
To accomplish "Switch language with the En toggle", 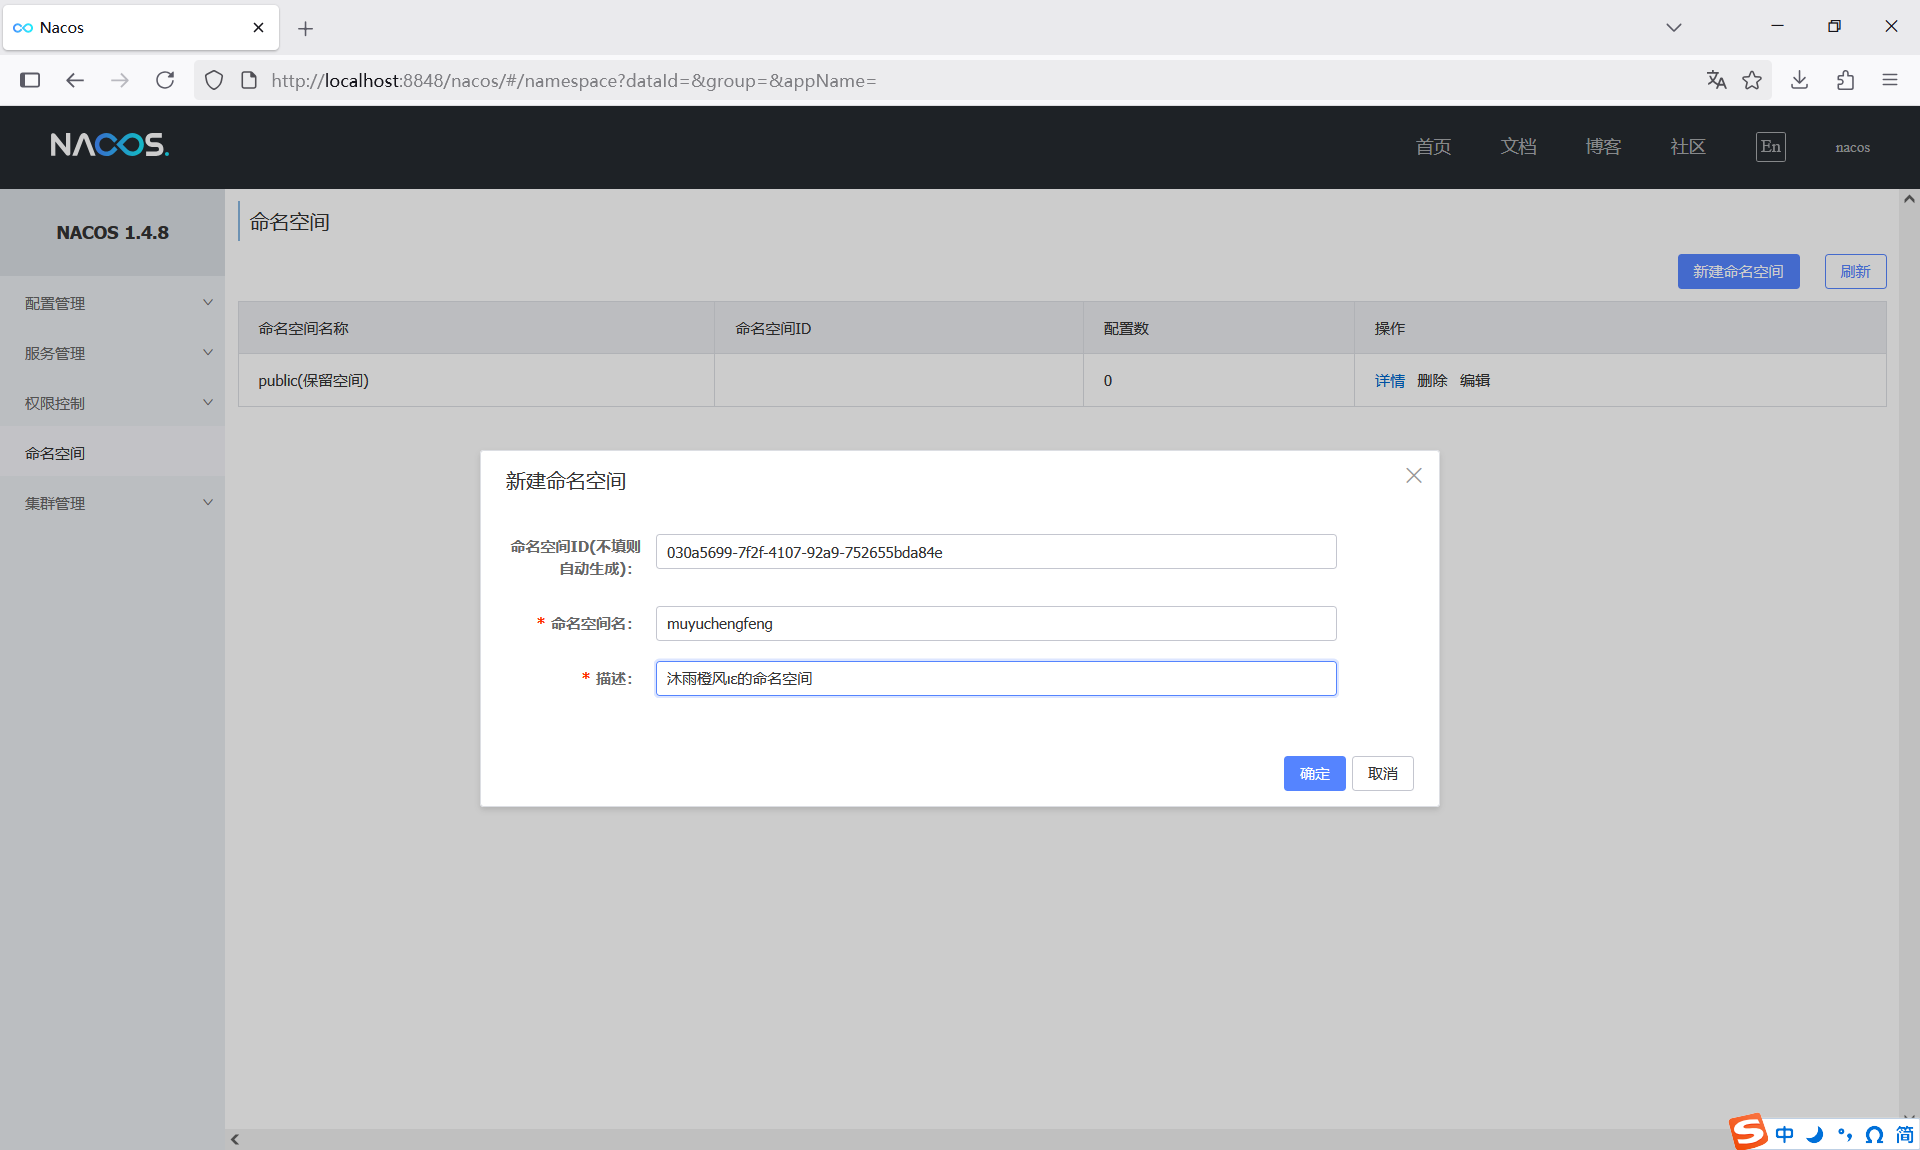I will pos(1770,147).
